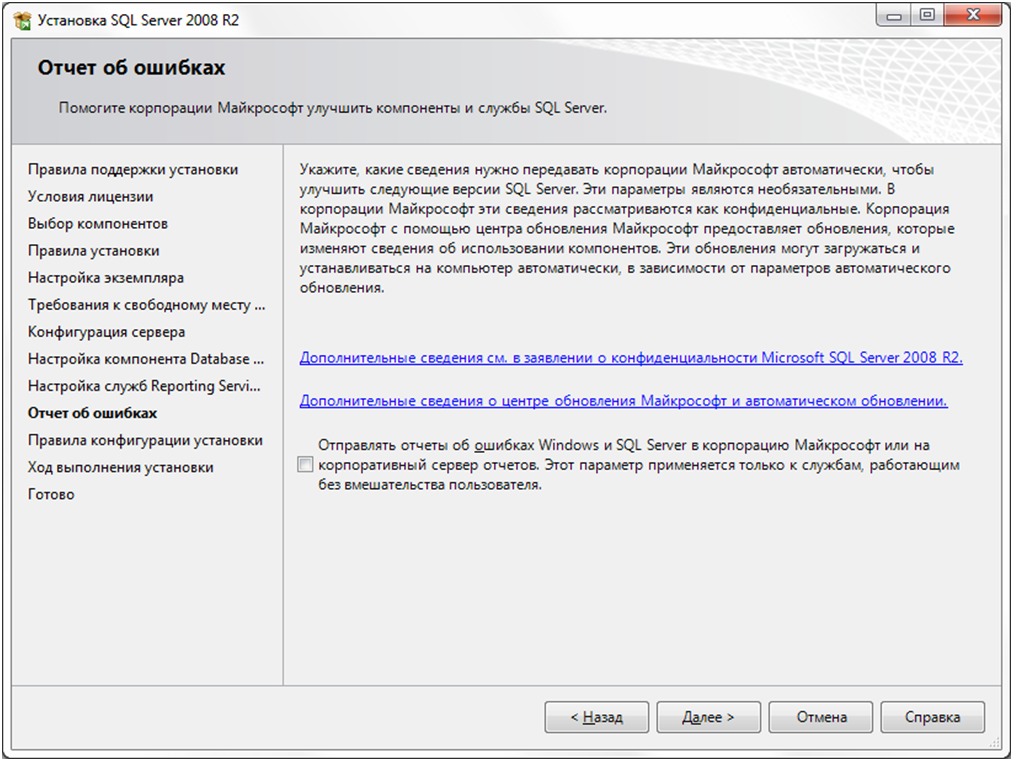Click the SQL Server setup title bar icon
The image size is (1013, 761).
click(x=22, y=21)
